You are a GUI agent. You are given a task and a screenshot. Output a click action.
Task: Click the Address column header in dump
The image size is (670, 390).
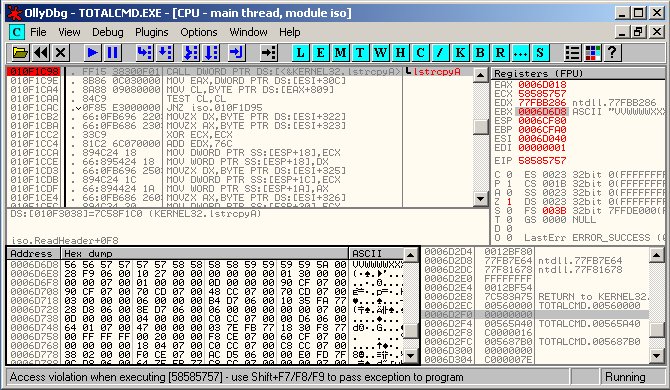pos(34,253)
